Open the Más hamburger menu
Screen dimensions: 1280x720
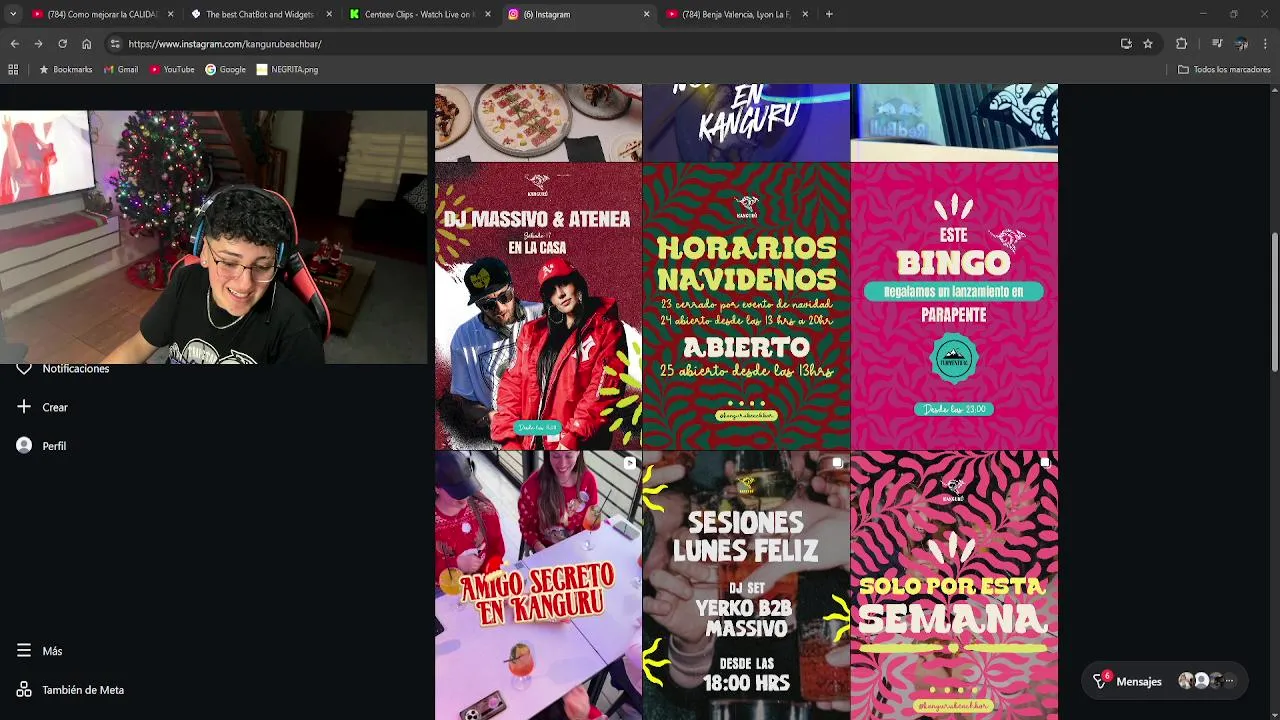[24, 651]
